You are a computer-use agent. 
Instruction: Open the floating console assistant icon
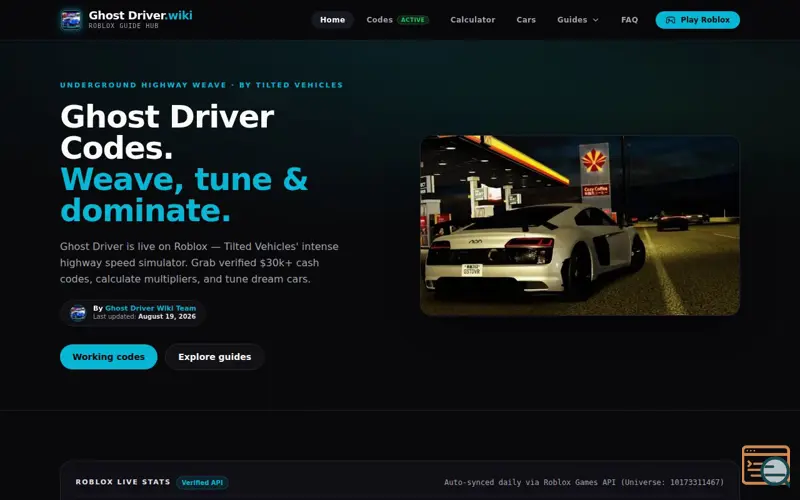point(766,465)
